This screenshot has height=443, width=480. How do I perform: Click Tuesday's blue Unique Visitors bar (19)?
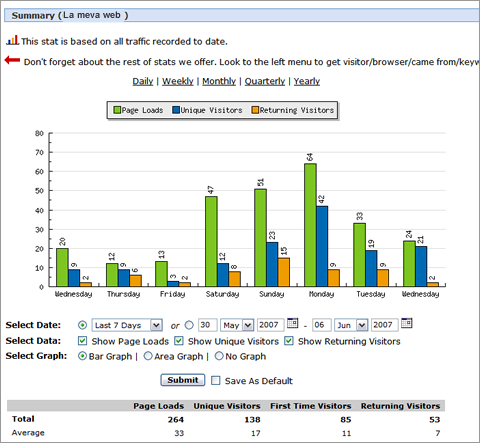pyautogui.click(x=371, y=268)
